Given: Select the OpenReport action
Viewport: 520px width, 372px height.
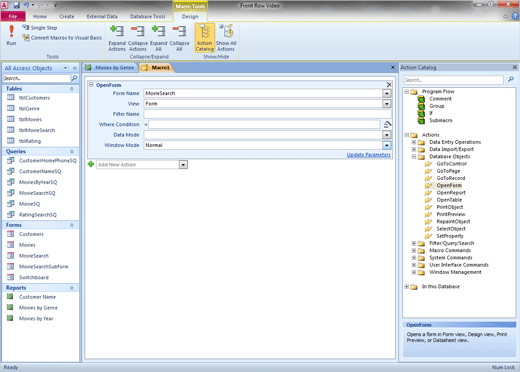Looking at the screenshot, I should [x=451, y=193].
